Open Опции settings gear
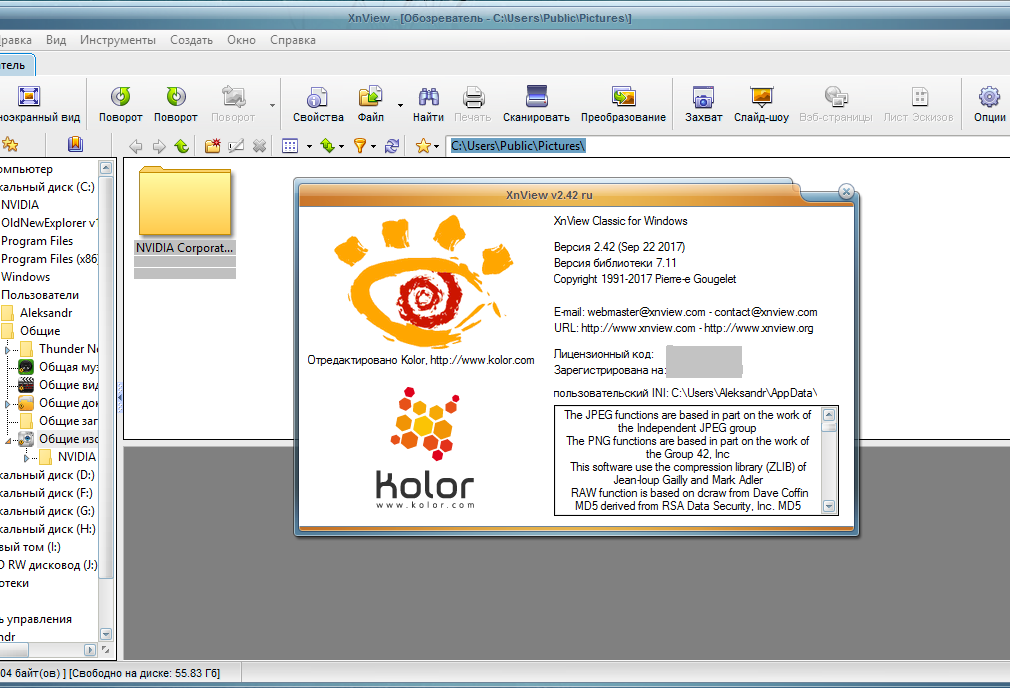 point(989,97)
